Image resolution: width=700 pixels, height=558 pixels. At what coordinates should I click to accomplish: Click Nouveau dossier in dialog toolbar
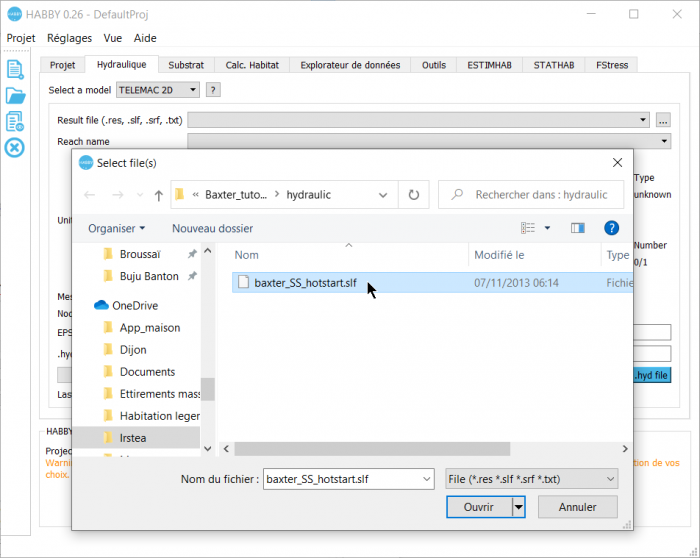(212, 228)
